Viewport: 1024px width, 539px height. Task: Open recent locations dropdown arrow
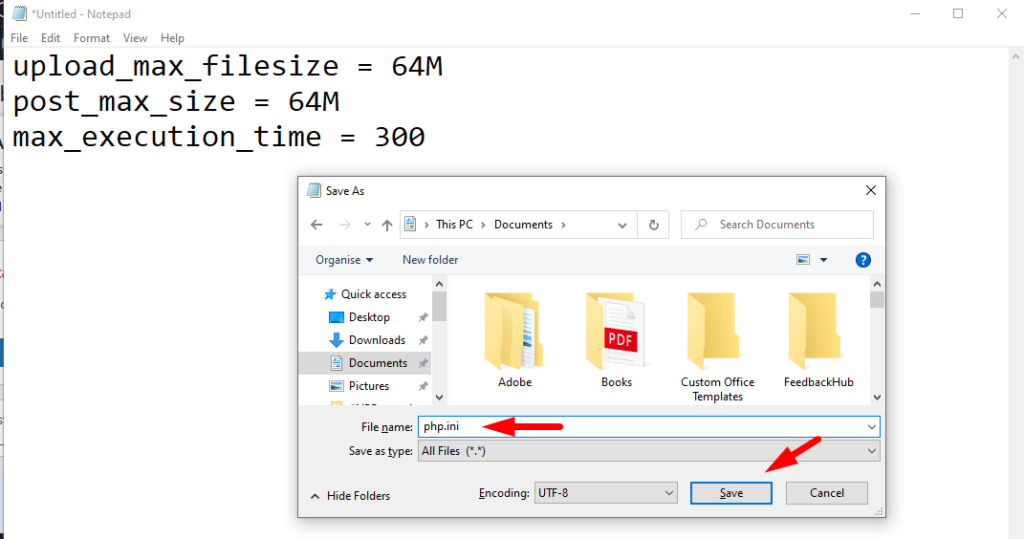point(367,225)
